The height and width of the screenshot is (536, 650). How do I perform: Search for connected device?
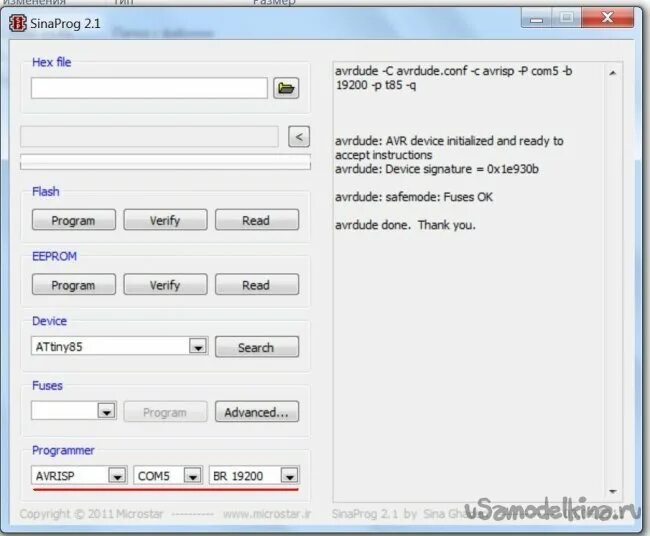pyautogui.click(x=257, y=347)
